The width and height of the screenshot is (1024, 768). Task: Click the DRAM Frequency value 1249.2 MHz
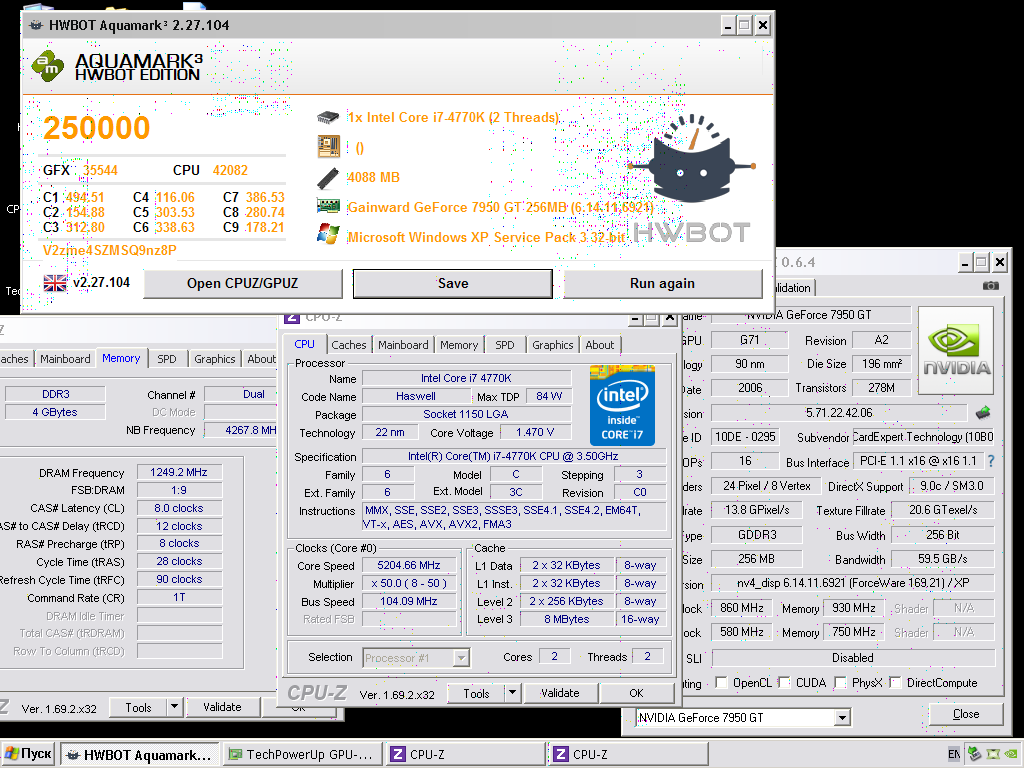click(179, 472)
